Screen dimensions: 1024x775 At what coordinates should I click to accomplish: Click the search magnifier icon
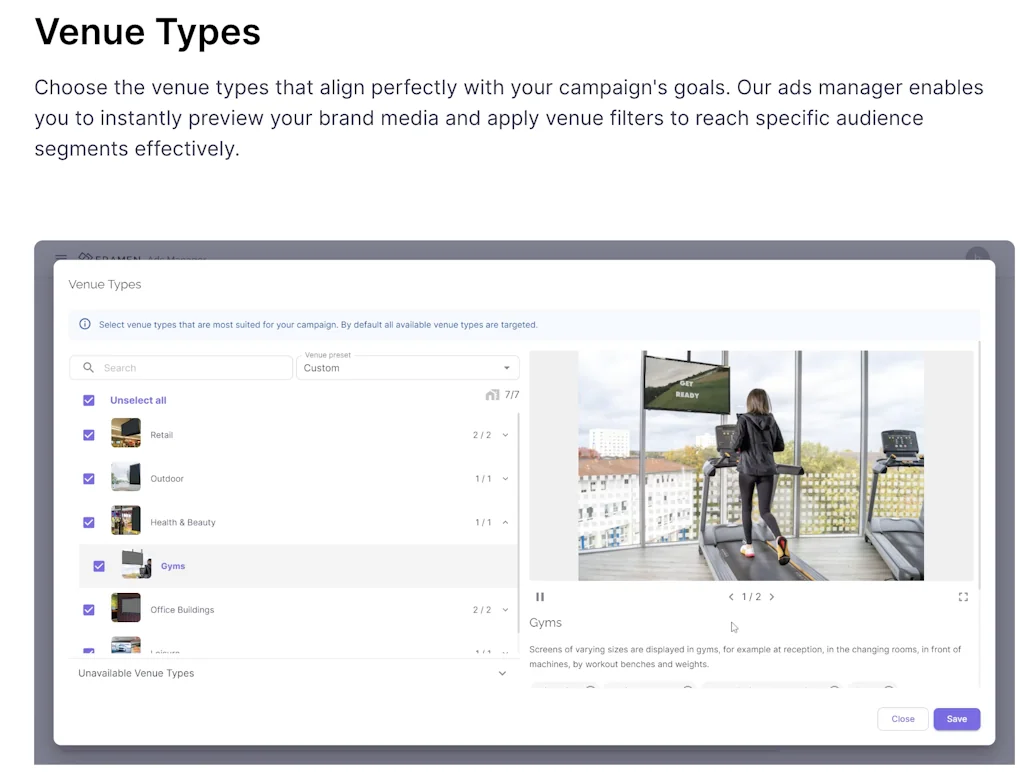[x=89, y=368]
